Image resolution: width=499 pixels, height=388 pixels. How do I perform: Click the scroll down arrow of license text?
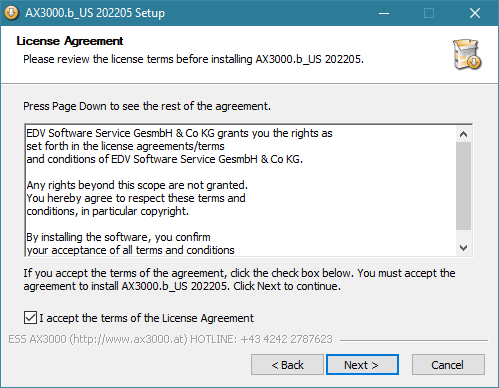click(463, 248)
